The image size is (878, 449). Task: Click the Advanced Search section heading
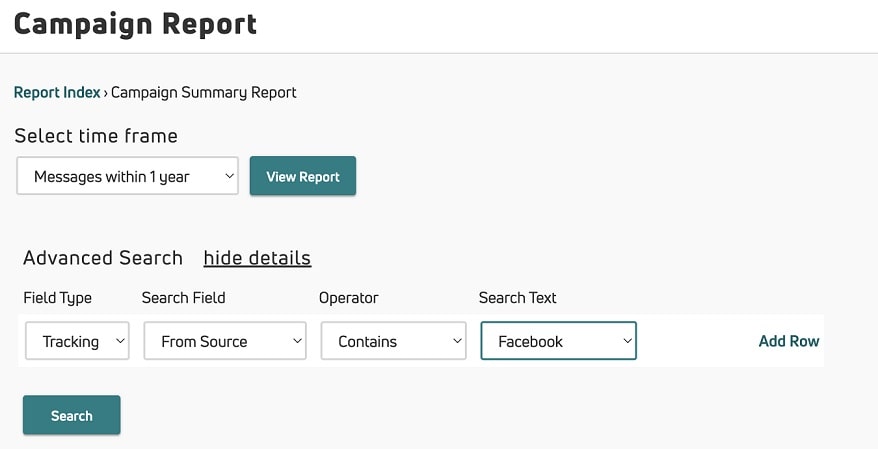coord(103,258)
